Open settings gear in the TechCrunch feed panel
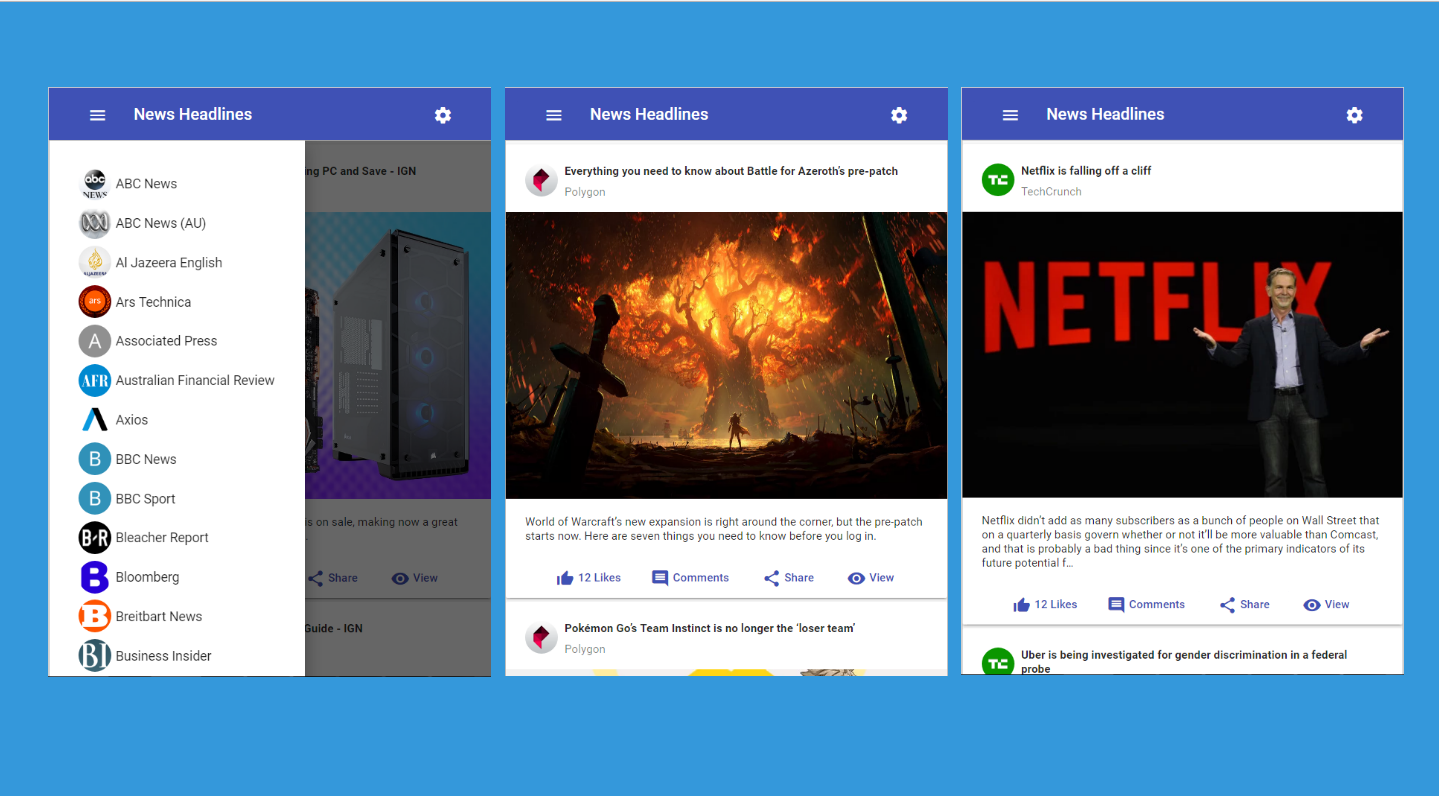 pyautogui.click(x=1354, y=115)
